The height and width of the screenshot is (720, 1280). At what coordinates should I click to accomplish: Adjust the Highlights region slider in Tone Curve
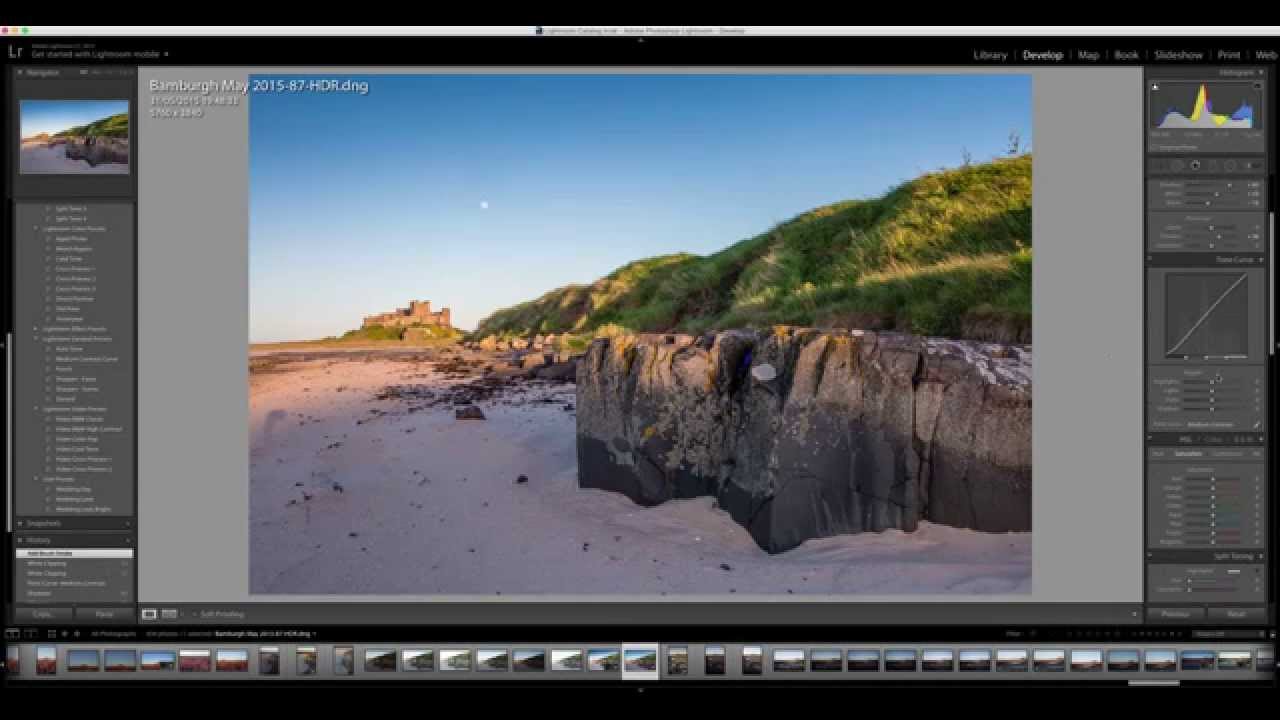1212,381
